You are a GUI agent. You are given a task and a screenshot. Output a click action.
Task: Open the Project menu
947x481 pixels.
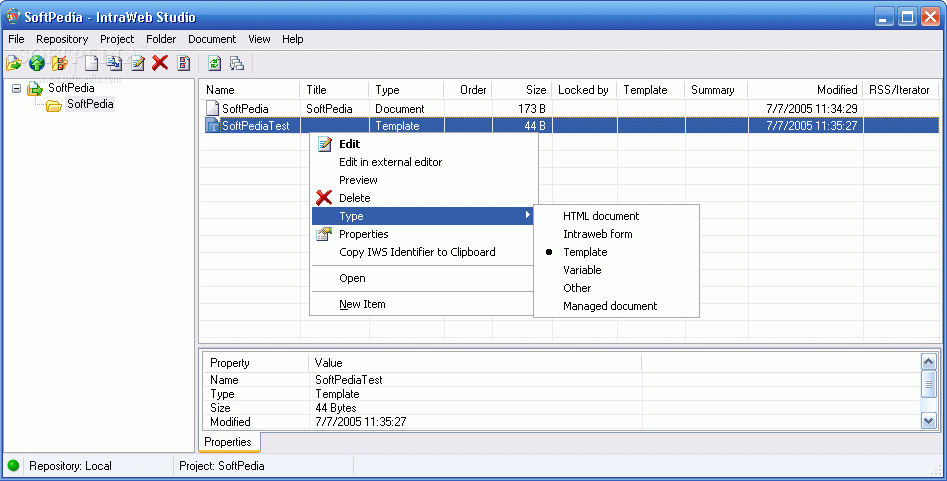[117, 39]
